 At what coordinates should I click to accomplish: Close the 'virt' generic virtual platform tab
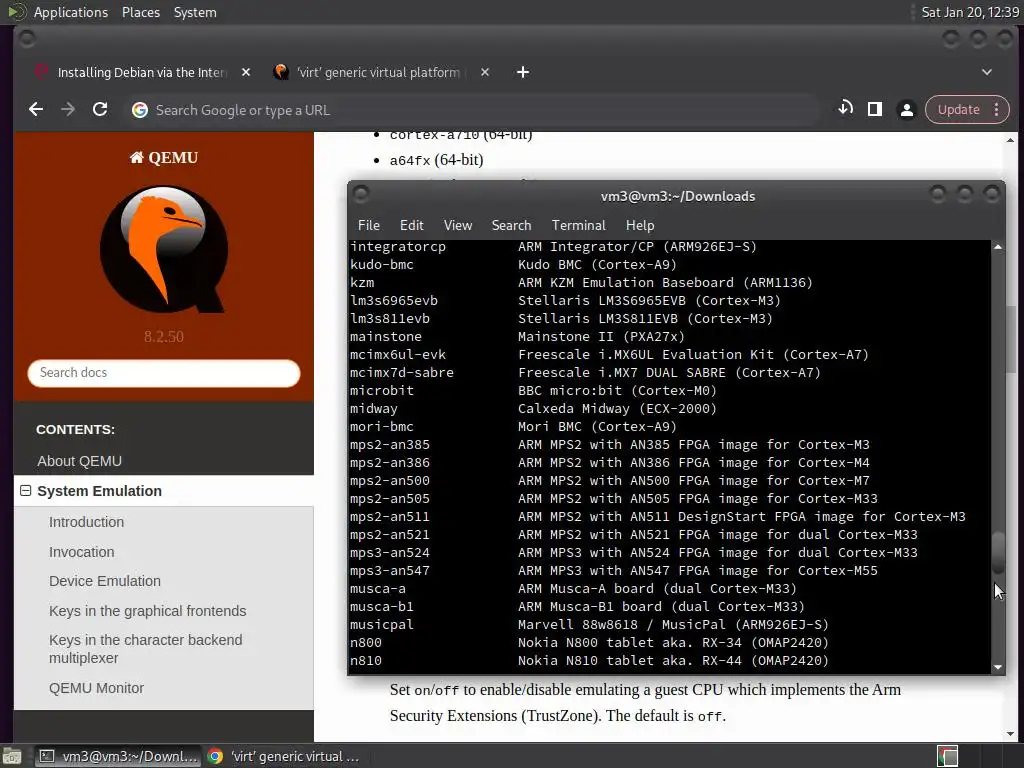coord(485,72)
